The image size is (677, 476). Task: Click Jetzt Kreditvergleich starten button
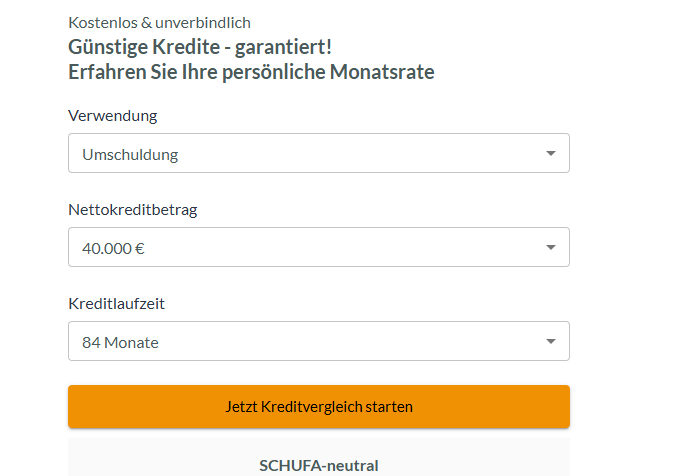(x=318, y=407)
